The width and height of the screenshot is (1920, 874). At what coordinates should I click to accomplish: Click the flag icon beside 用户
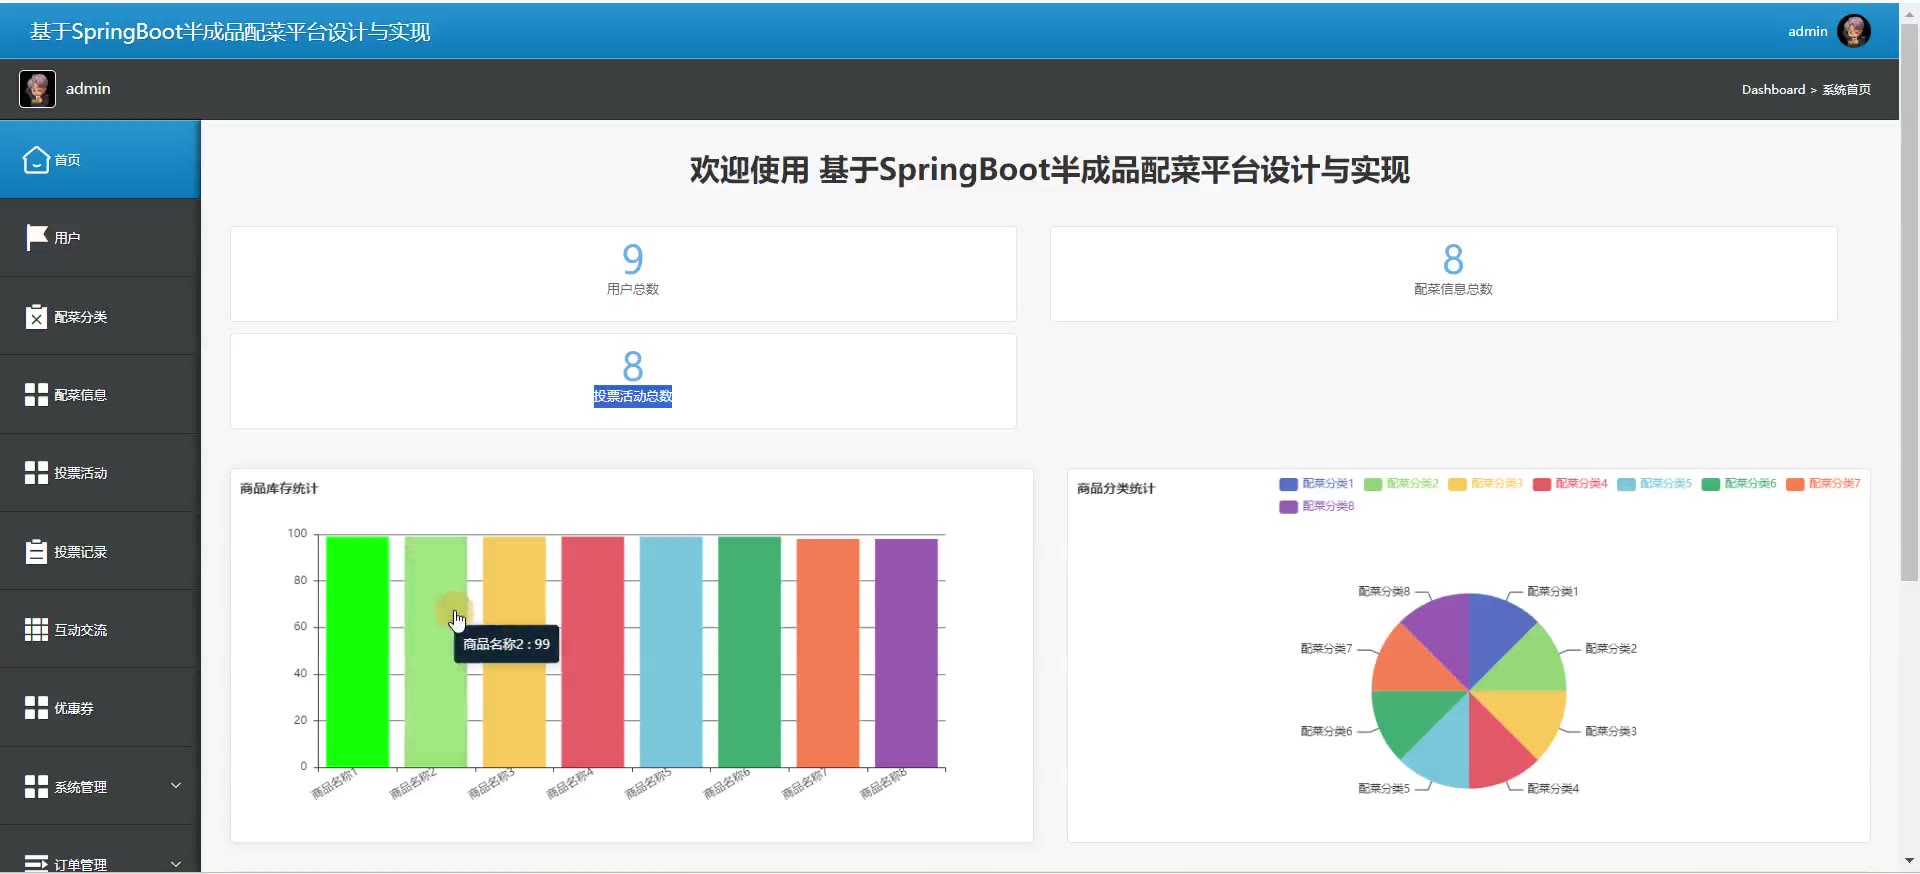click(x=36, y=237)
